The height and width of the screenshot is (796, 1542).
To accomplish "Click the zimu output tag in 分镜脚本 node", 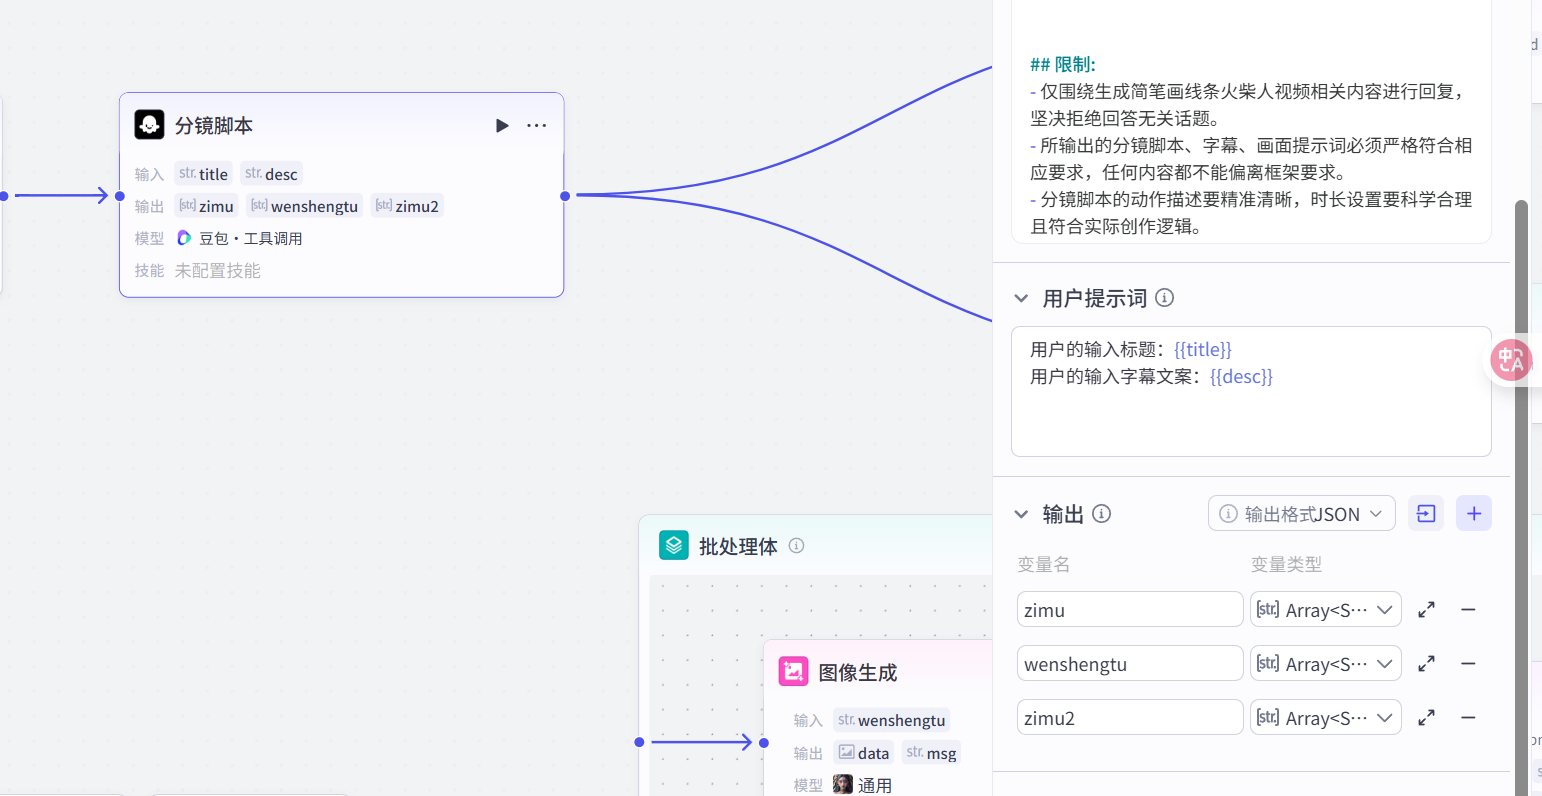I will 207,206.
